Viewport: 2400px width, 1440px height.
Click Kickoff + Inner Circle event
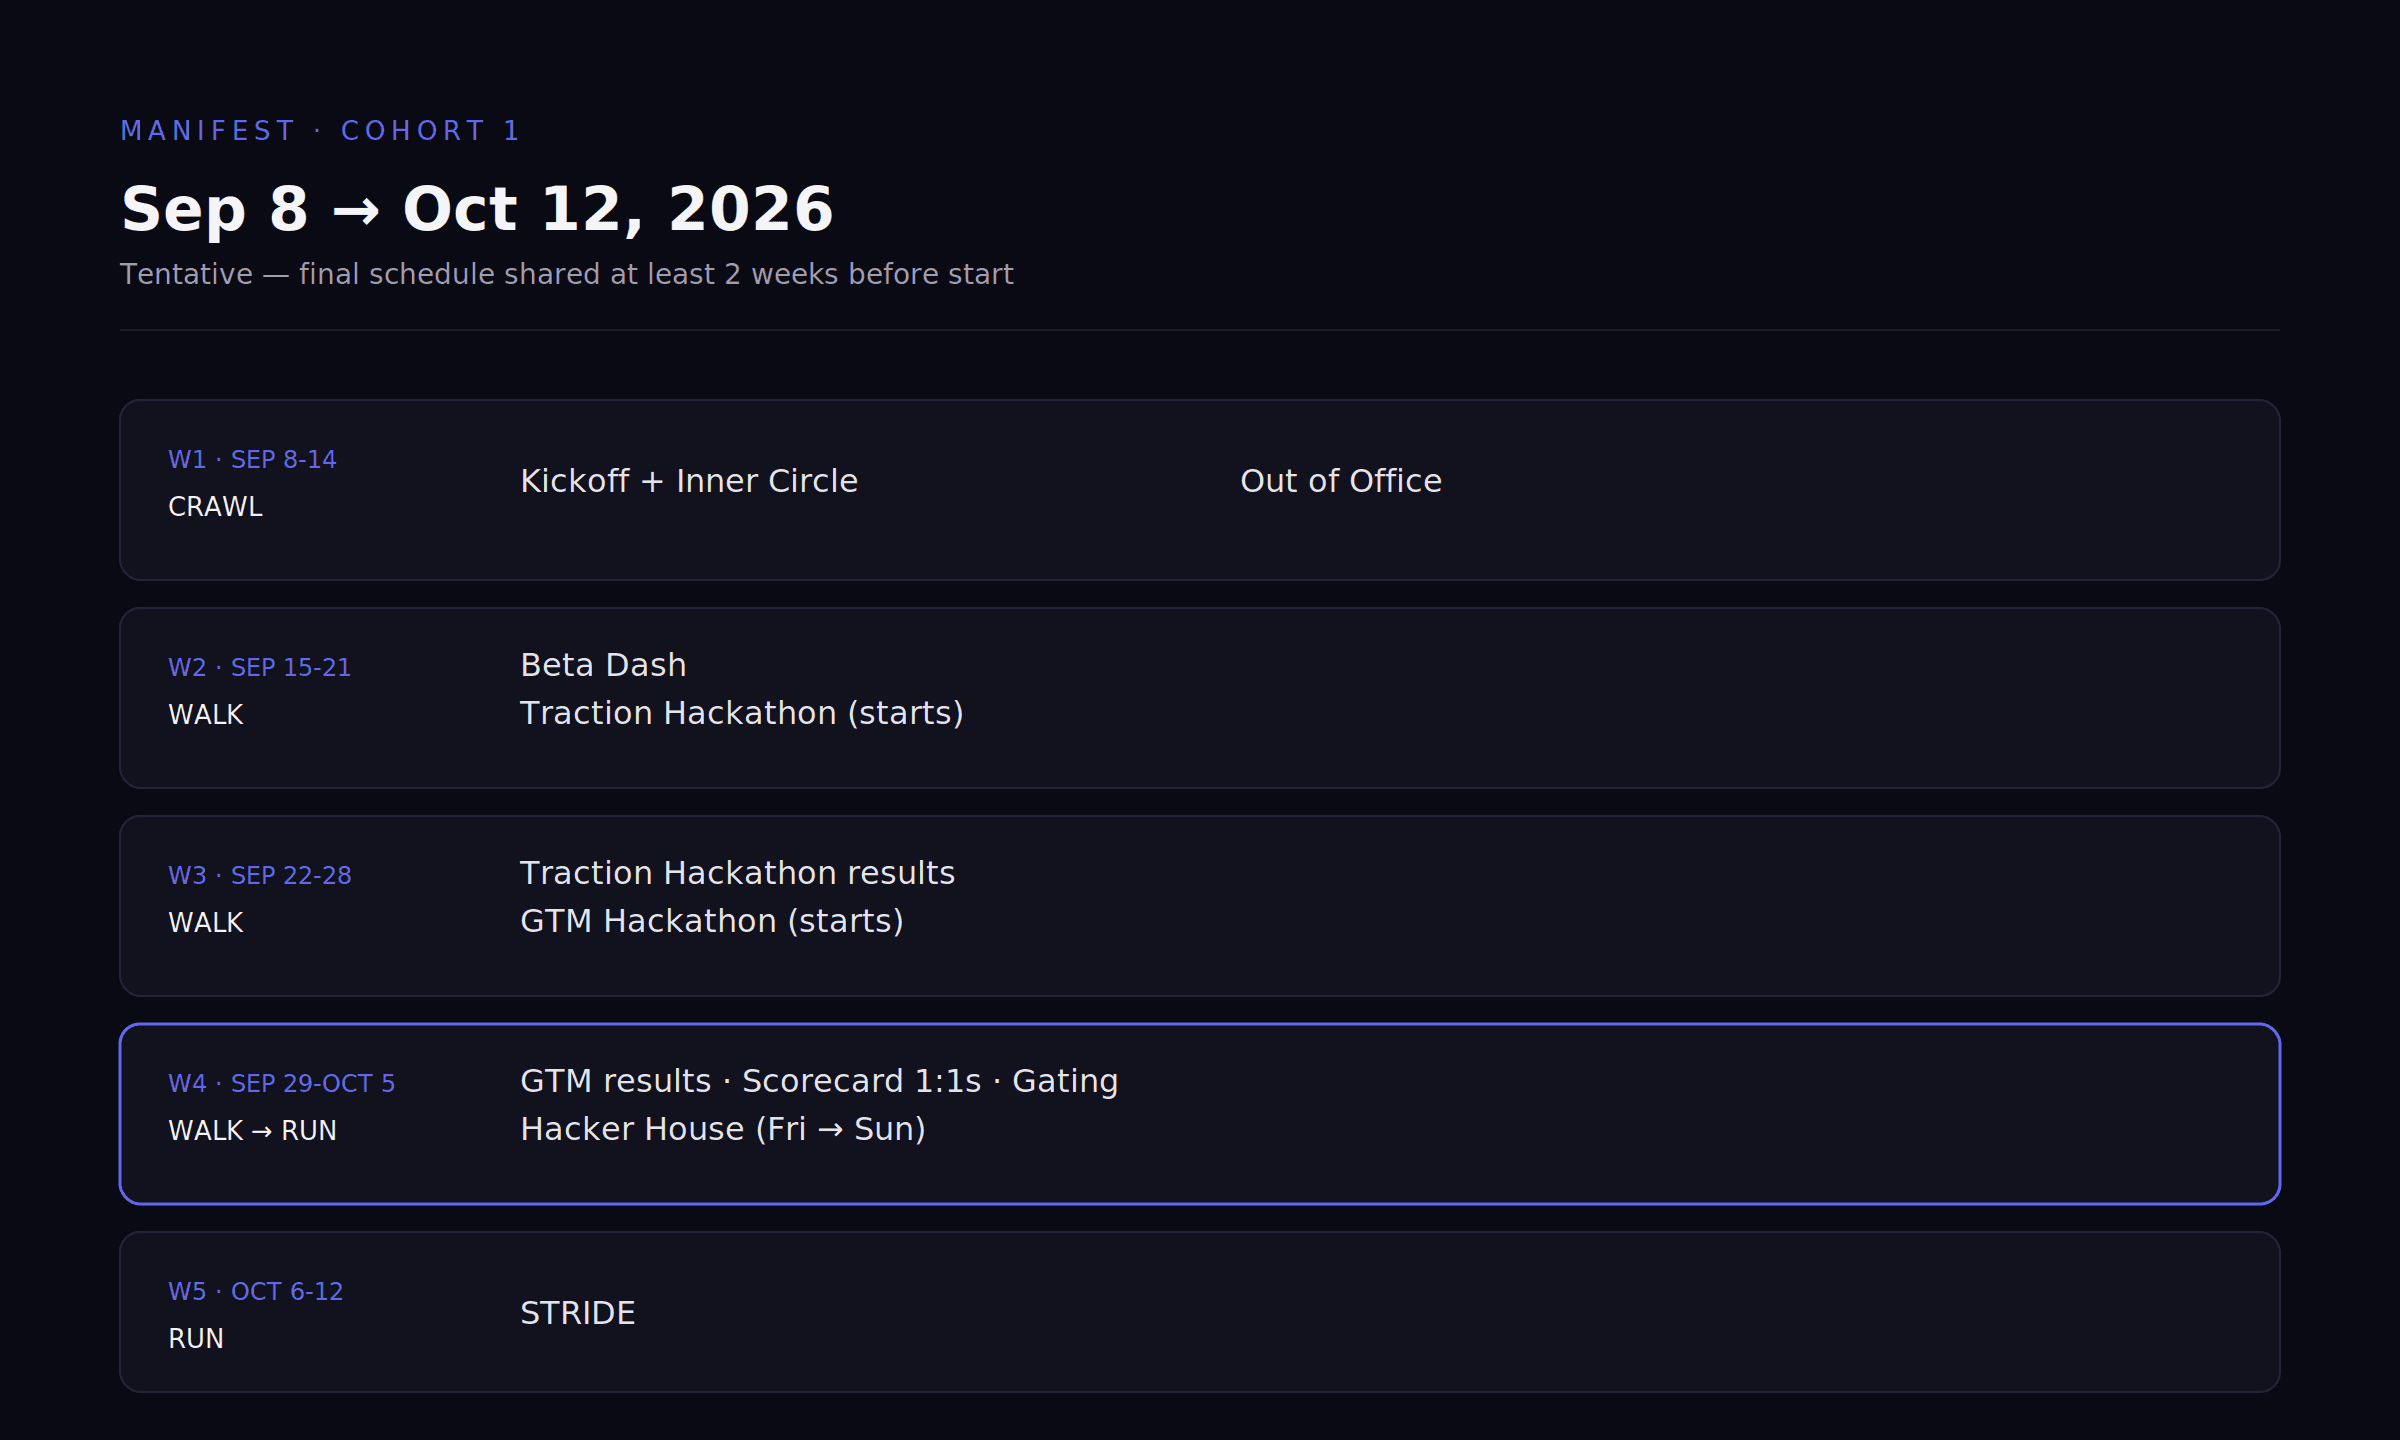(x=689, y=481)
